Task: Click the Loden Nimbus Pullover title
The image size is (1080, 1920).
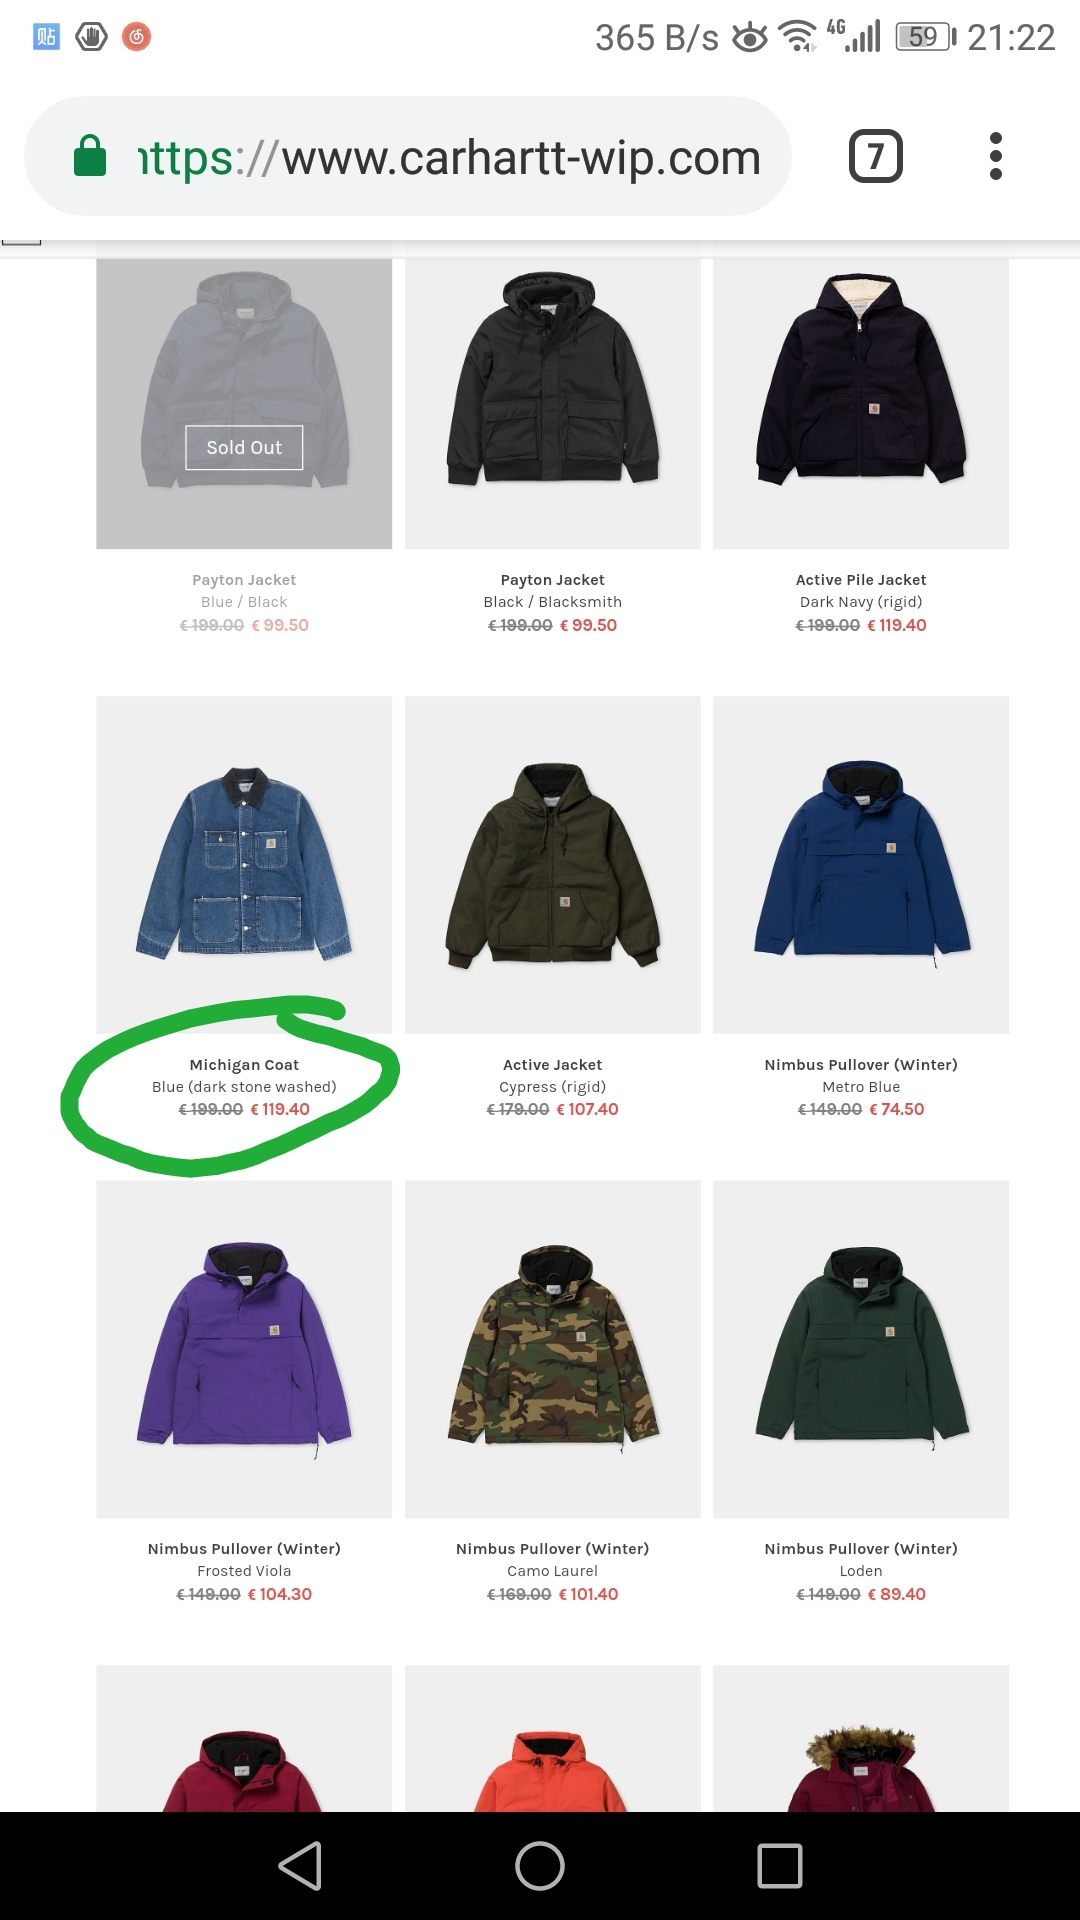Action: click(861, 1549)
